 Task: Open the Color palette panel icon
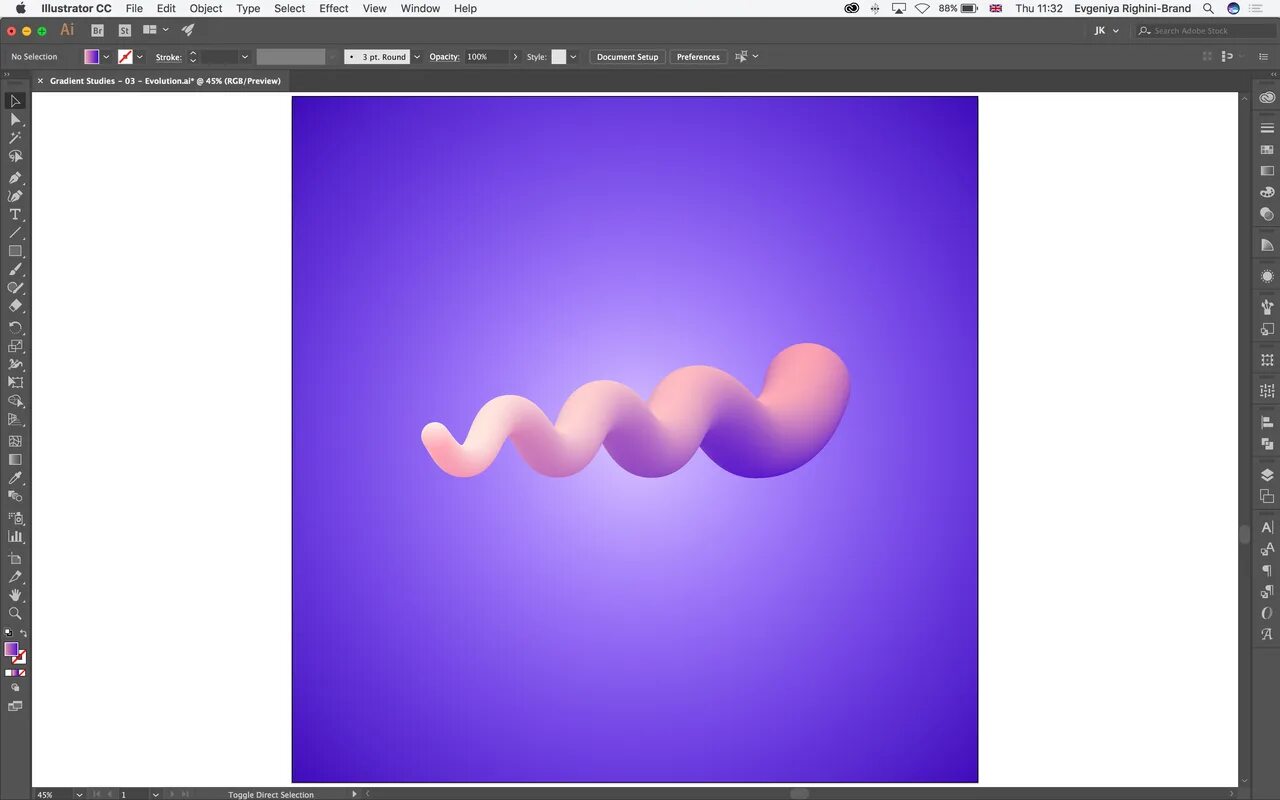tap(1267, 192)
